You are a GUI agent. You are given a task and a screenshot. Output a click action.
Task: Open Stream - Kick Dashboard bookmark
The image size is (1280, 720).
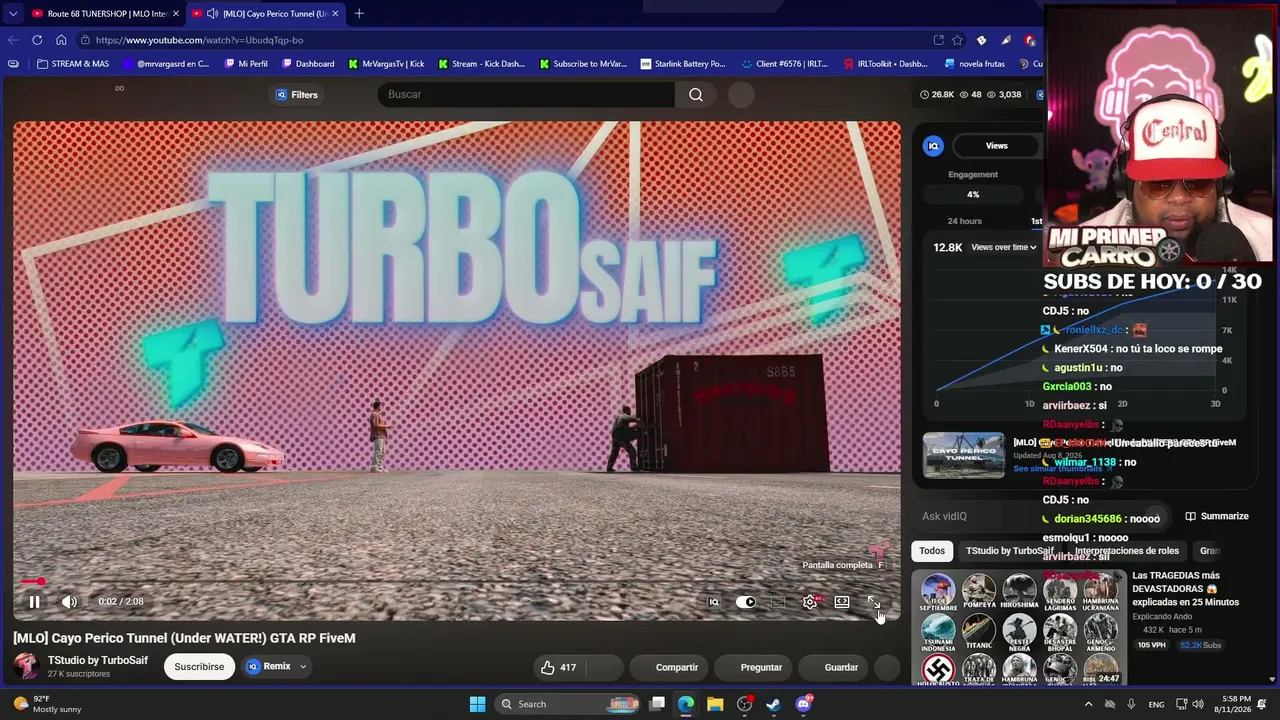[x=481, y=64]
